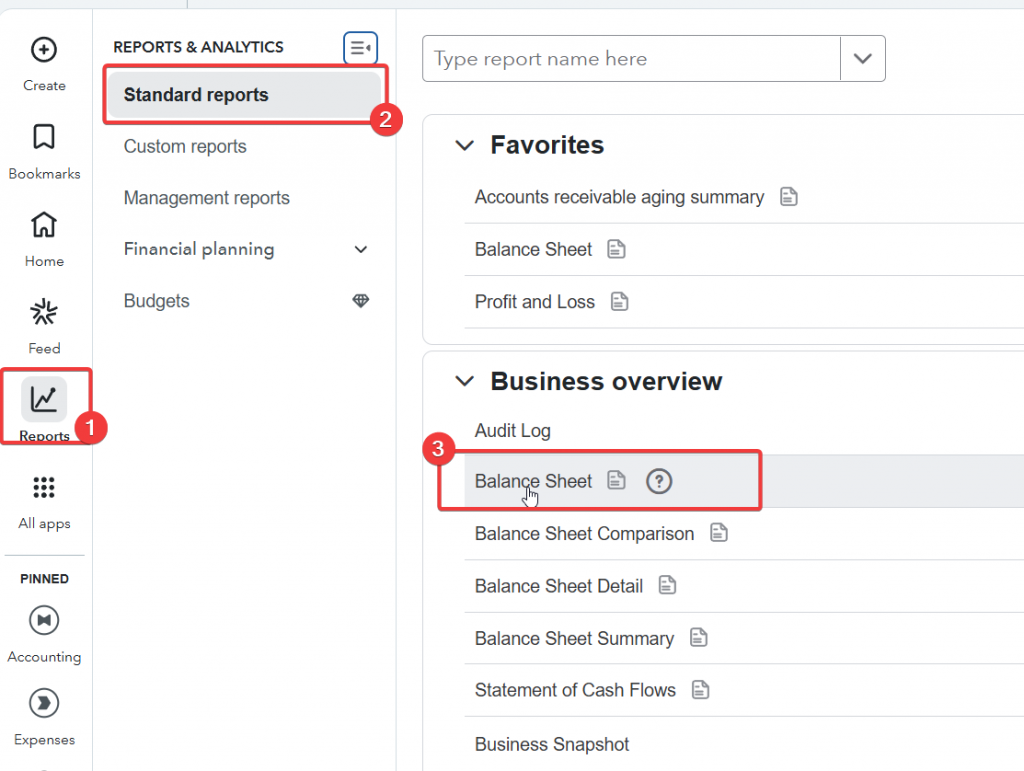Open the Feed icon in sidebar
The height and width of the screenshot is (771, 1024).
[x=44, y=313]
